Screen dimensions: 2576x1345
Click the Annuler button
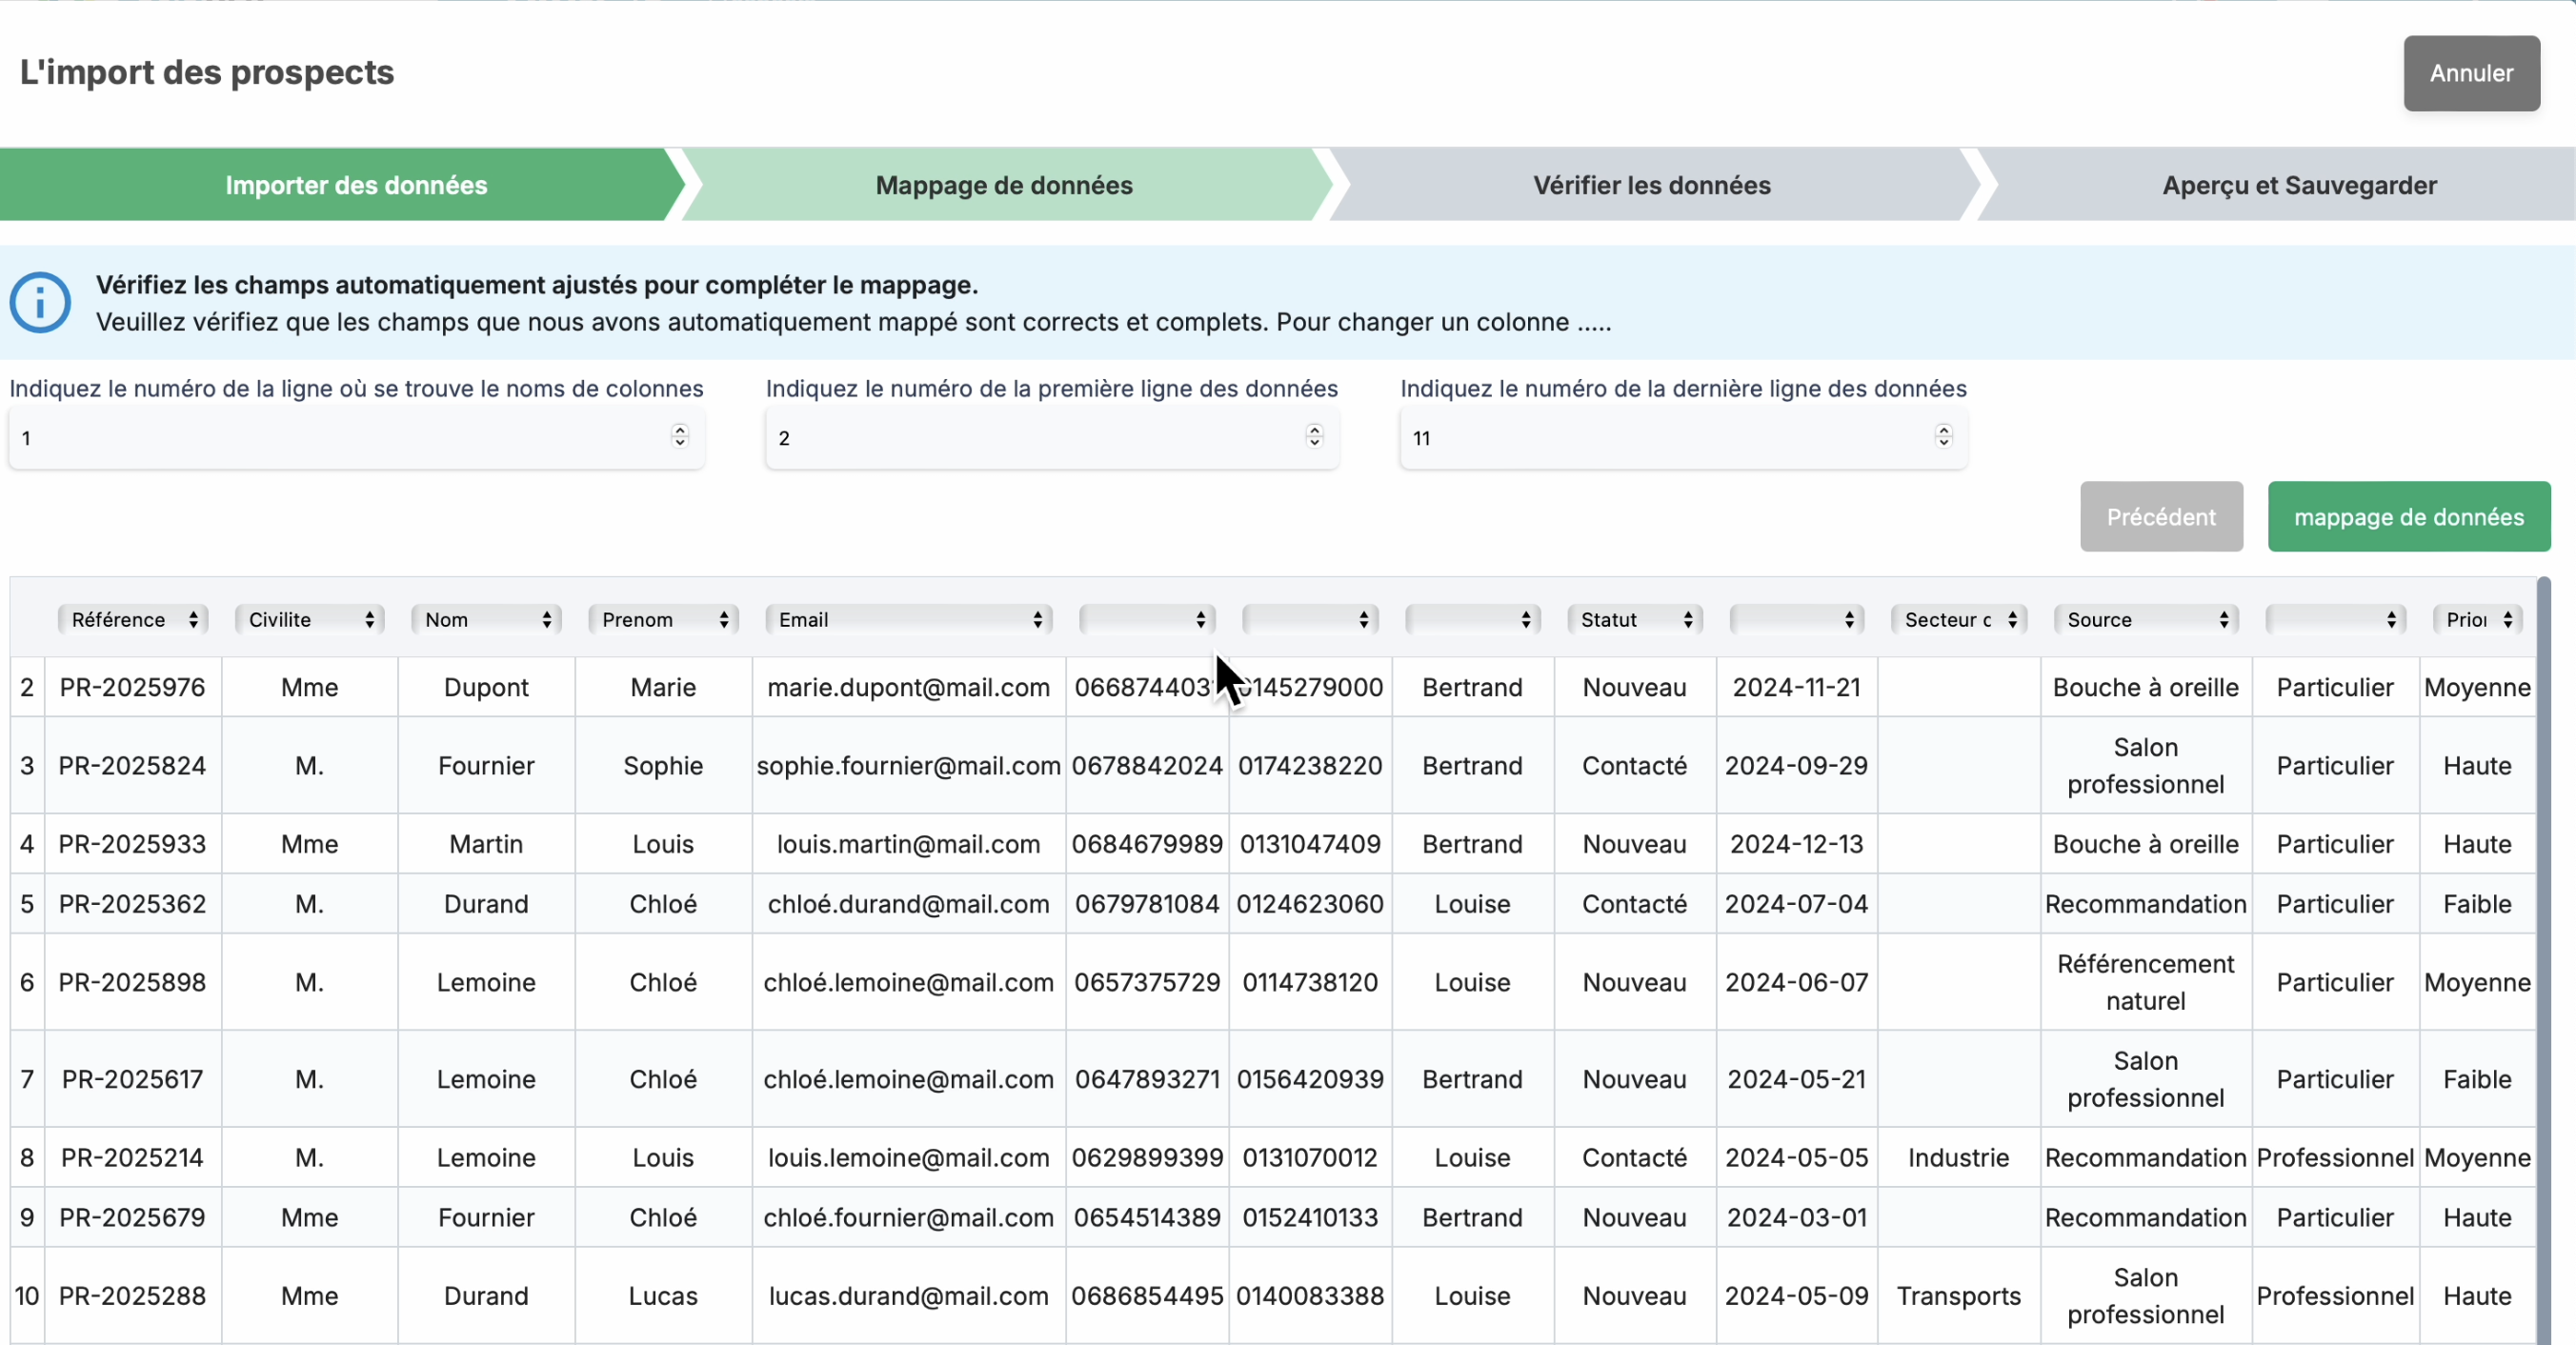2471,73
